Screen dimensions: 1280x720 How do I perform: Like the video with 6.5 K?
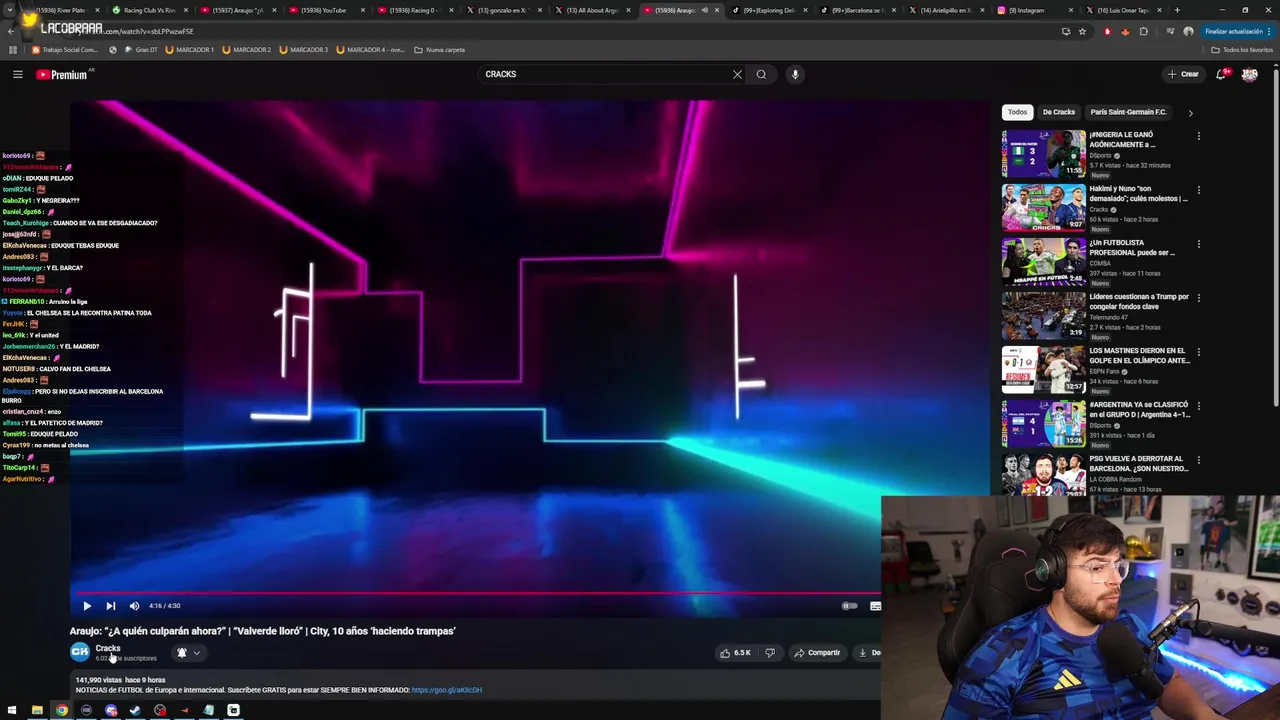point(735,653)
